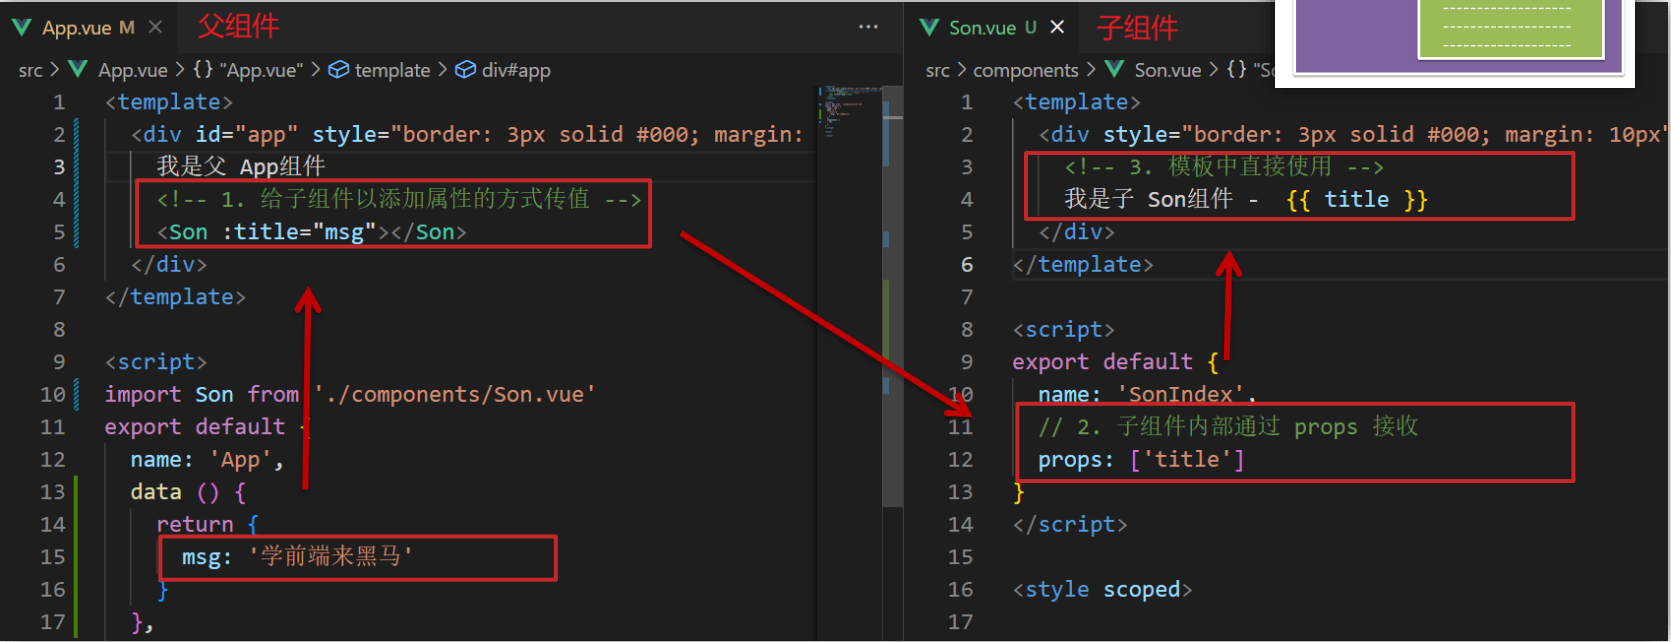
Task: Click the data () { line
Action: [188, 492]
